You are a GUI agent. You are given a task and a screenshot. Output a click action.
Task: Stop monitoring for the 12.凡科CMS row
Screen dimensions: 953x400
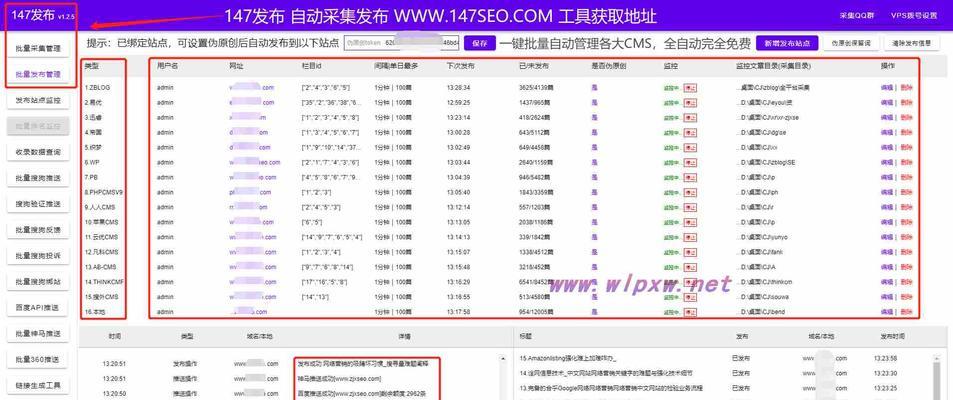[x=690, y=252]
